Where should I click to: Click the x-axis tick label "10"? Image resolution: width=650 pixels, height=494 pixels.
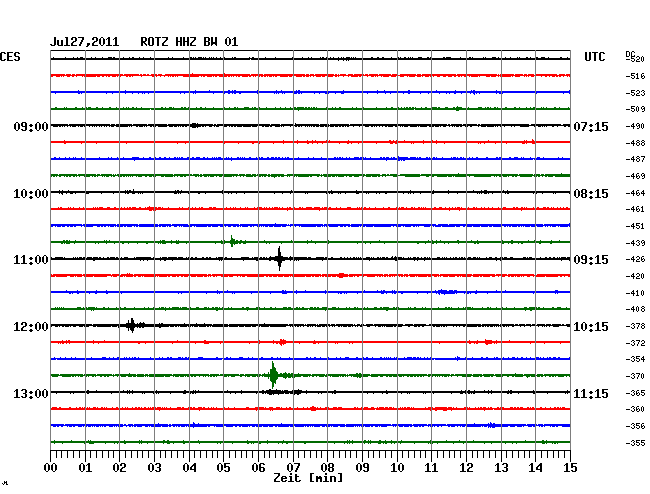pyautogui.click(x=397, y=468)
